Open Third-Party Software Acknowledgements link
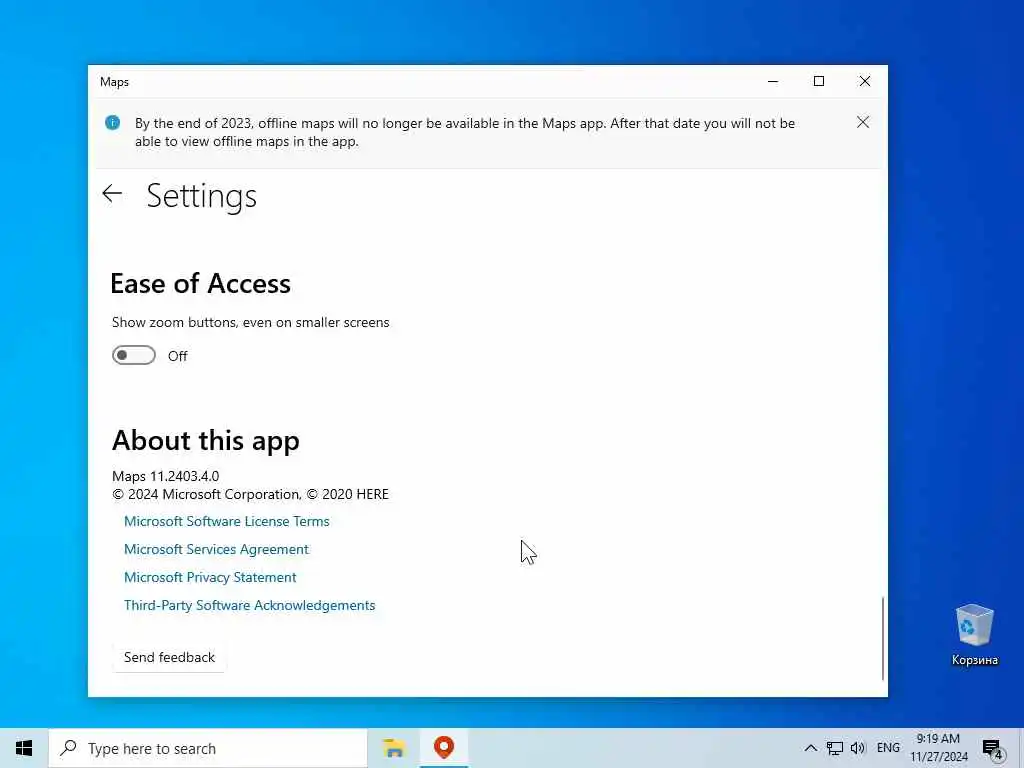The width and height of the screenshot is (1024, 768). click(x=249, y=605)
